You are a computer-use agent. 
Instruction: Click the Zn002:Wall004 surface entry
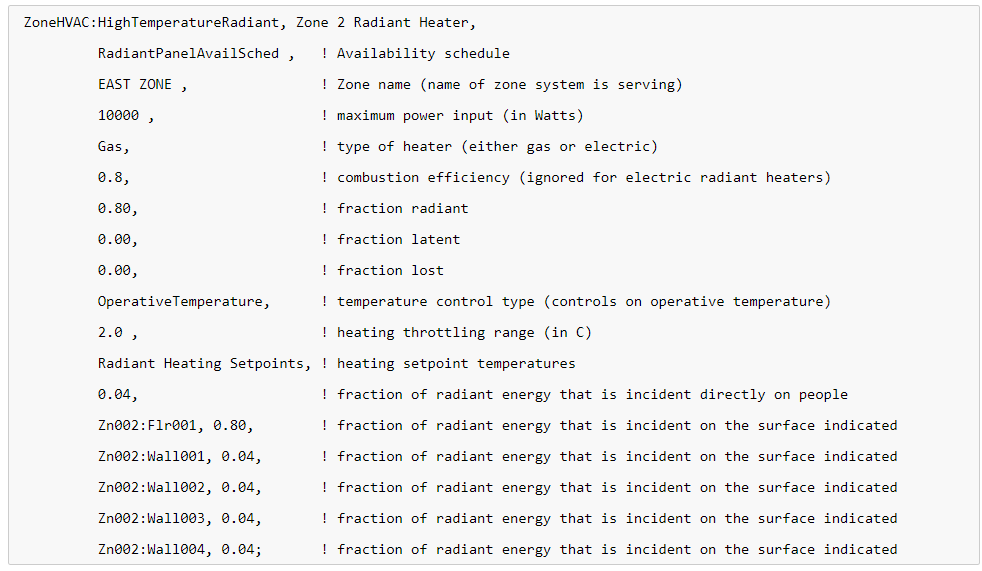coord(151,549)
